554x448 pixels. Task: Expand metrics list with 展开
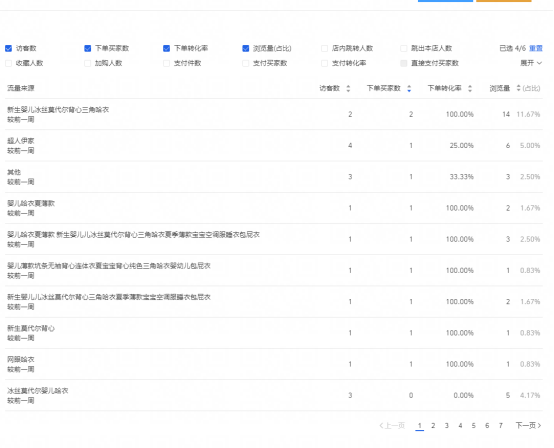531,63
